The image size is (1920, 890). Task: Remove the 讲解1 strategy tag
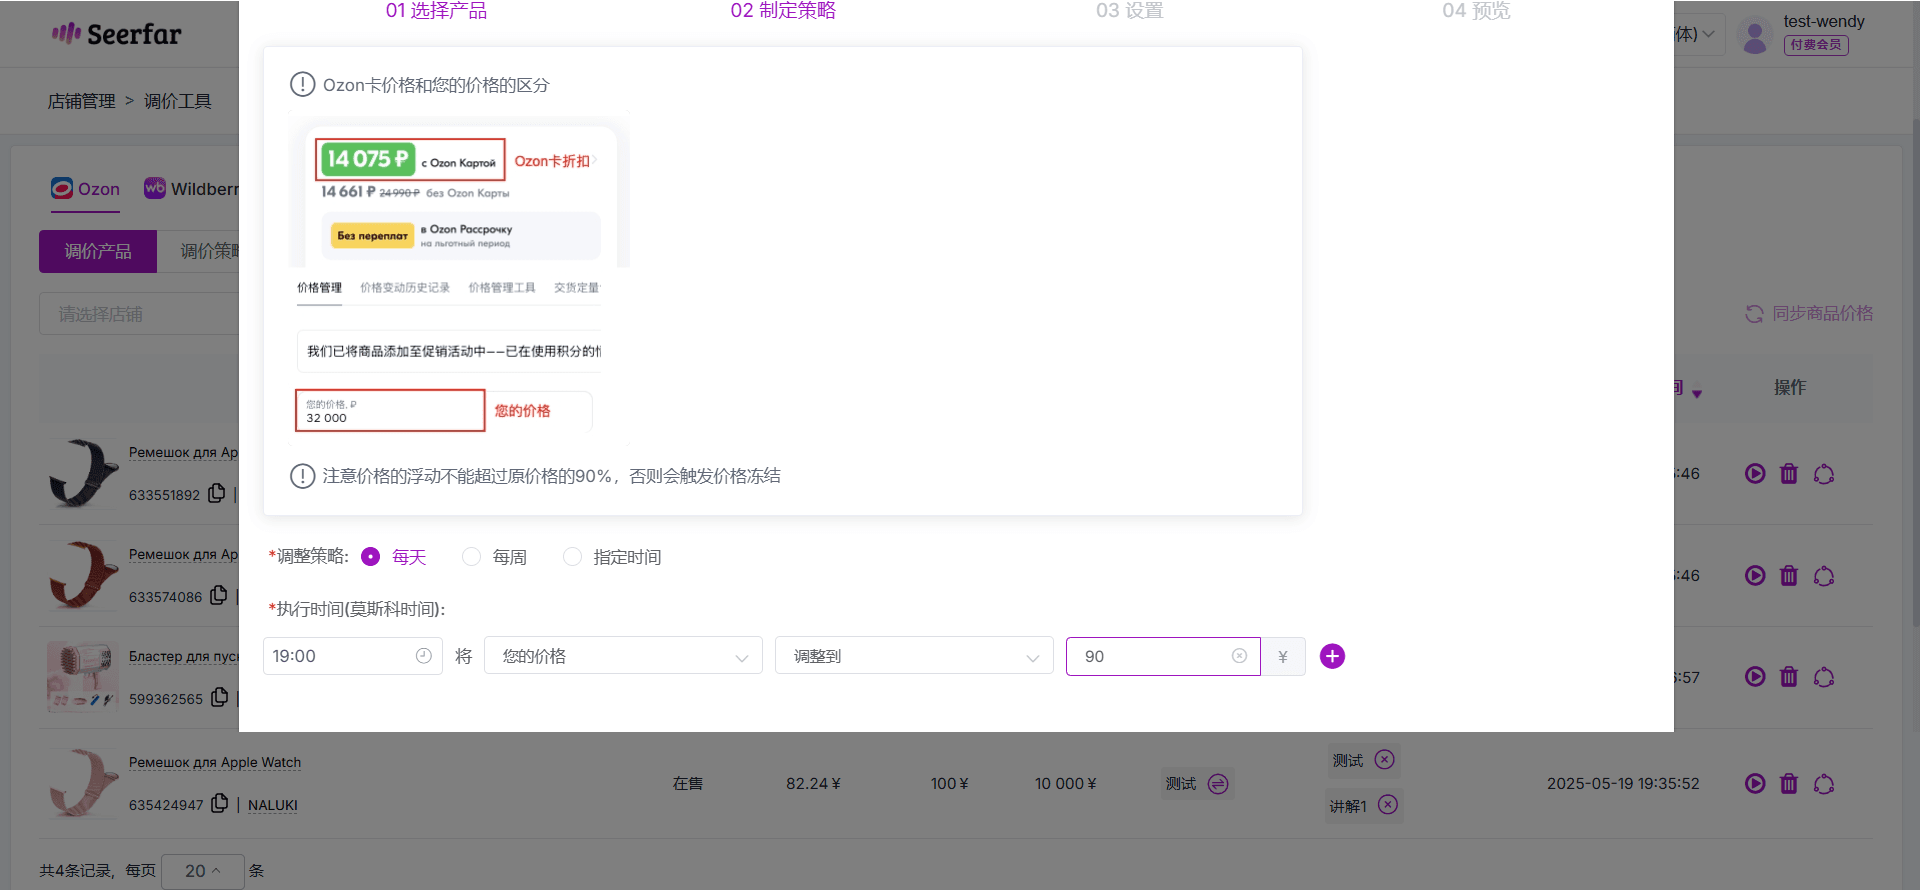click(1388, 805)
